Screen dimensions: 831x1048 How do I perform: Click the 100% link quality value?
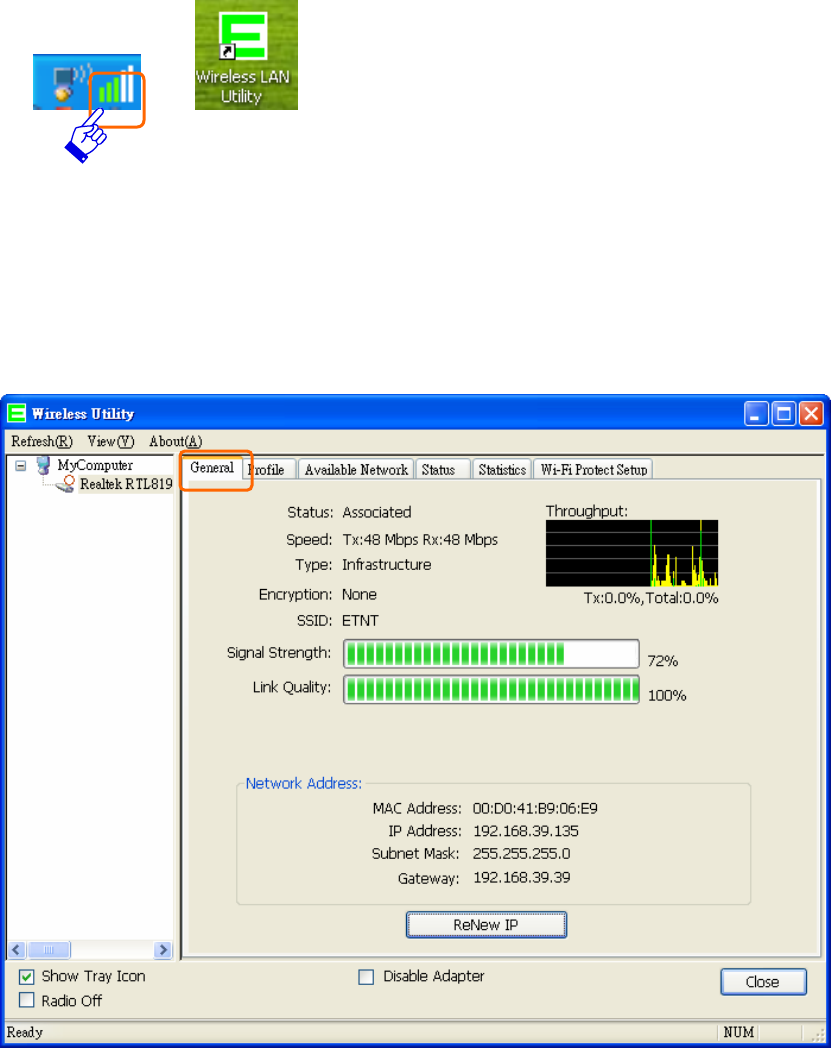click(x=667, y=696)
